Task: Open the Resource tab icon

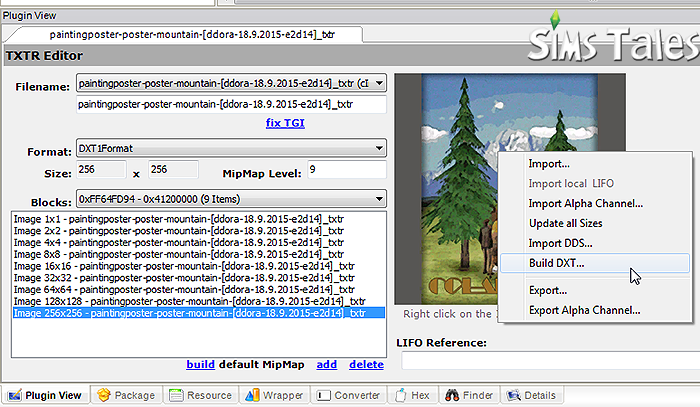Action: point(176,395)
